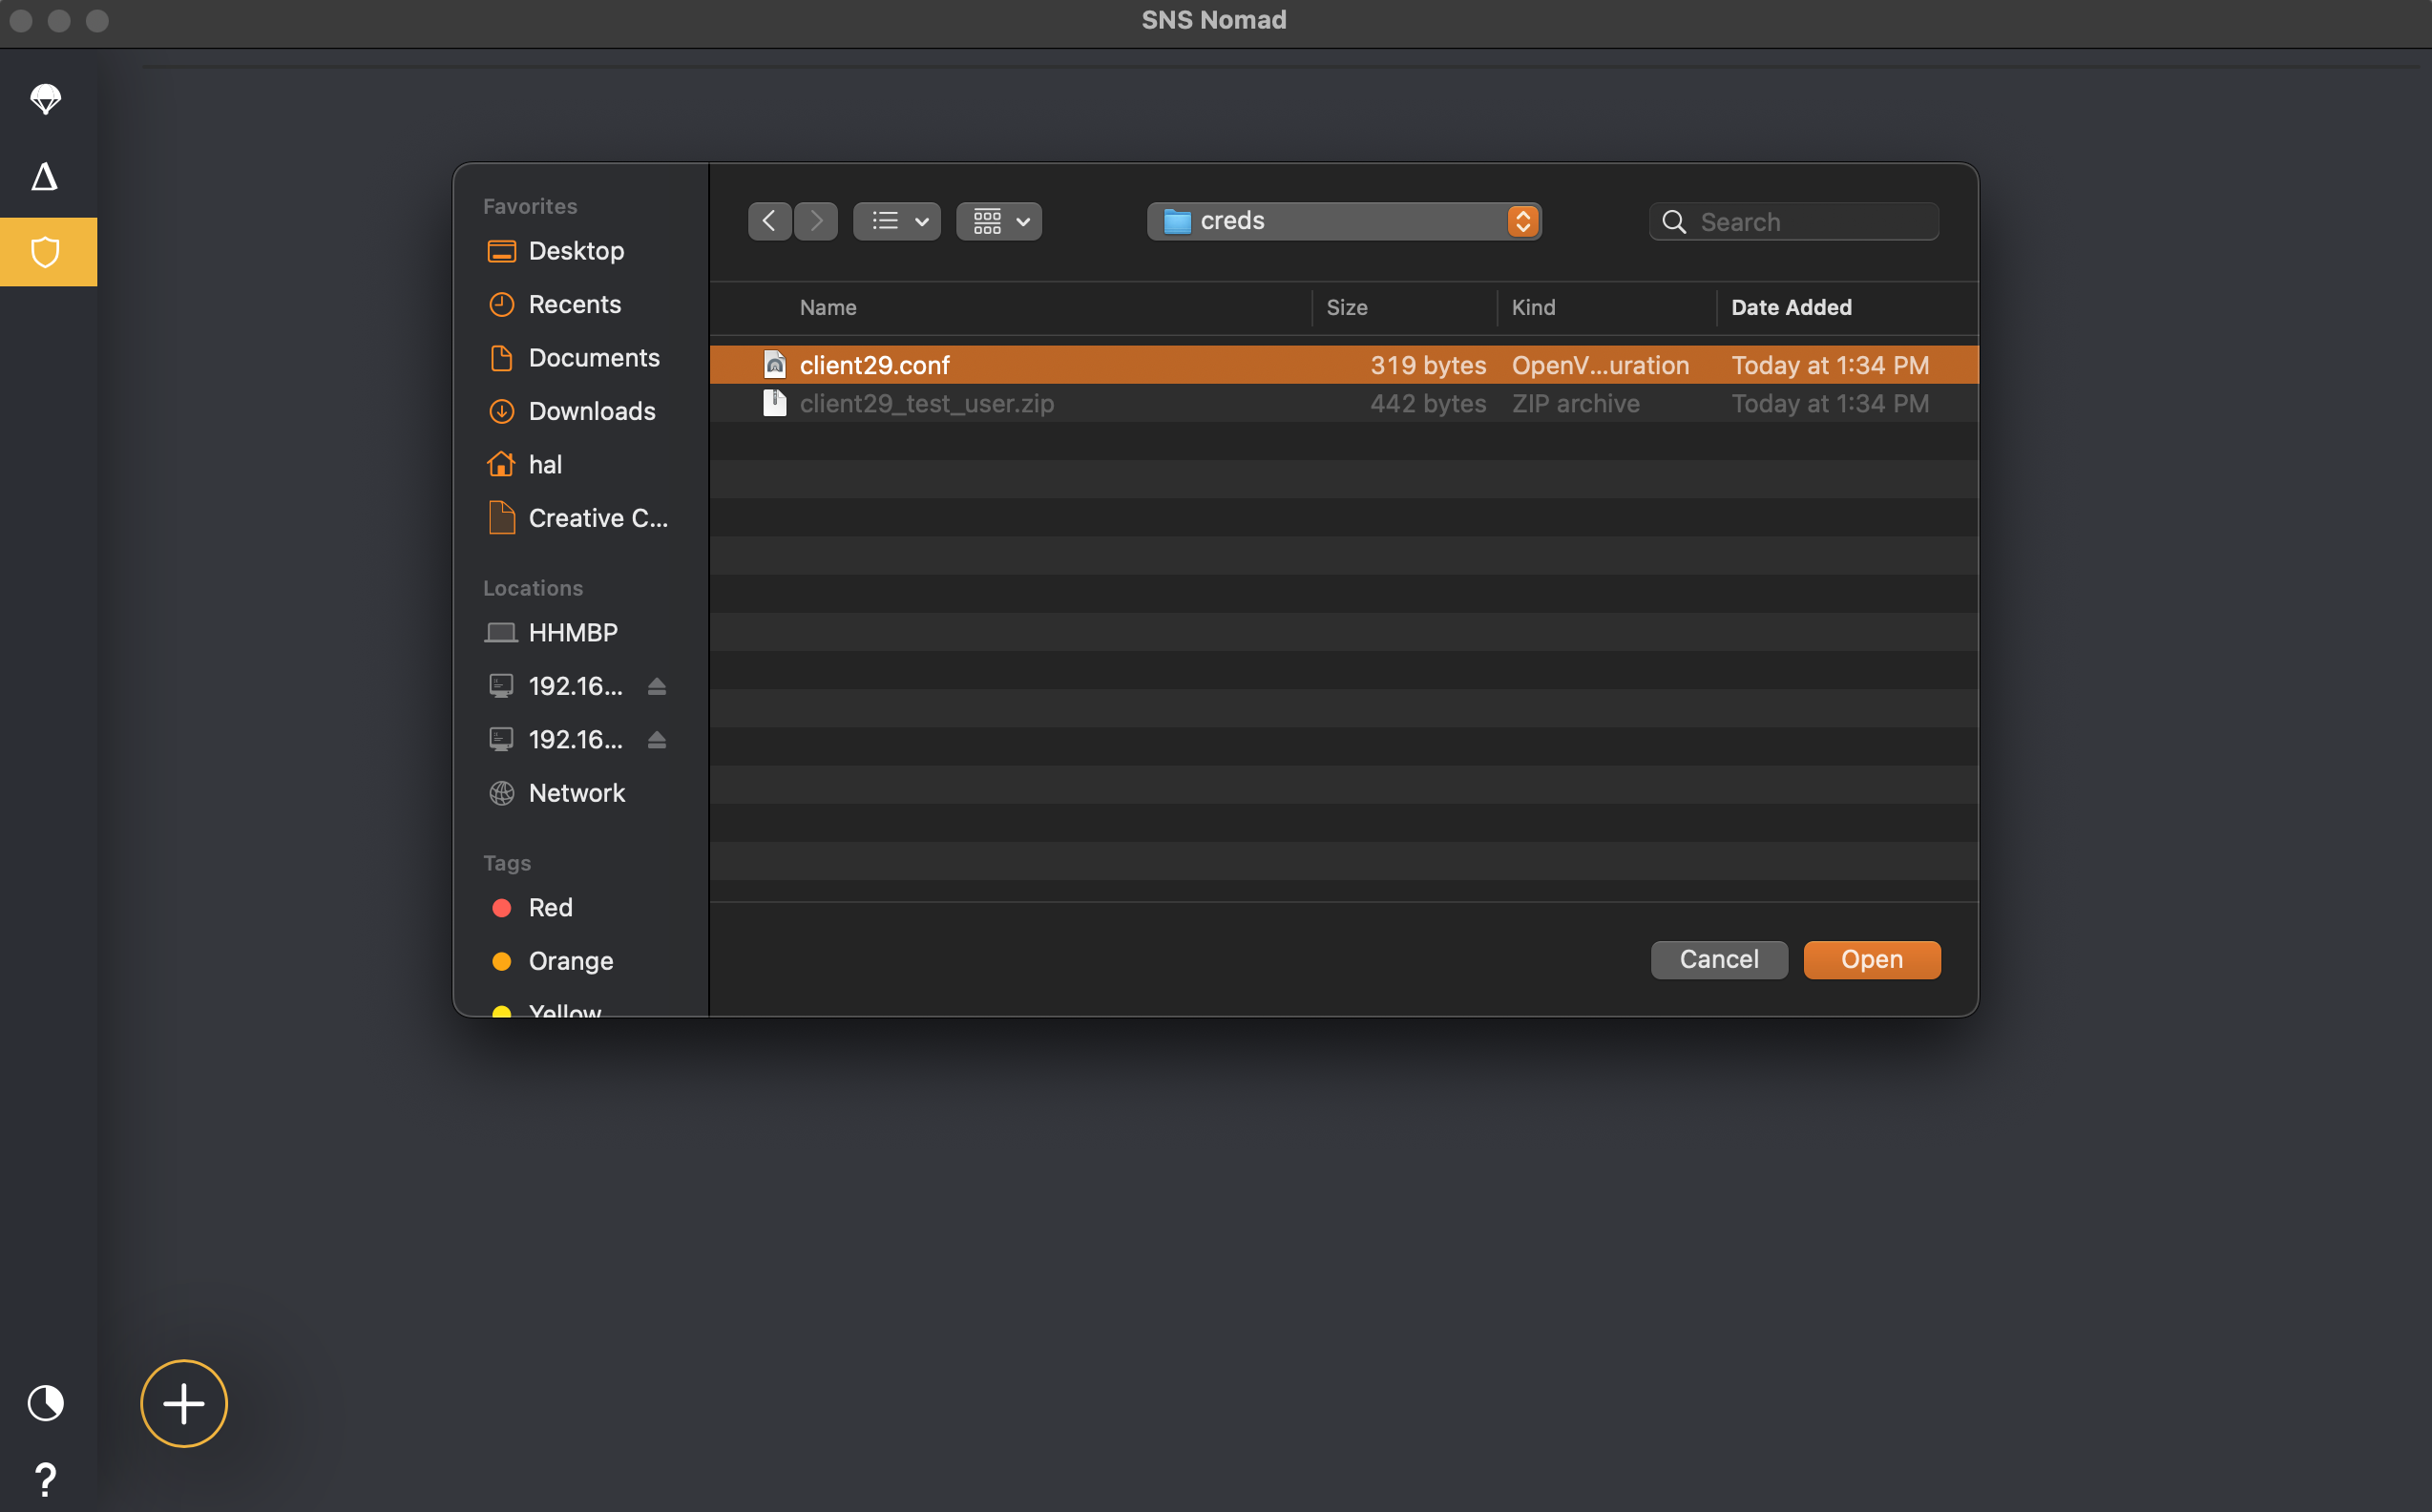Click the magnifier icon in Search field
Image resolution: width=2432 pixels, height=1512 pixels.
tap(1674, 221)
